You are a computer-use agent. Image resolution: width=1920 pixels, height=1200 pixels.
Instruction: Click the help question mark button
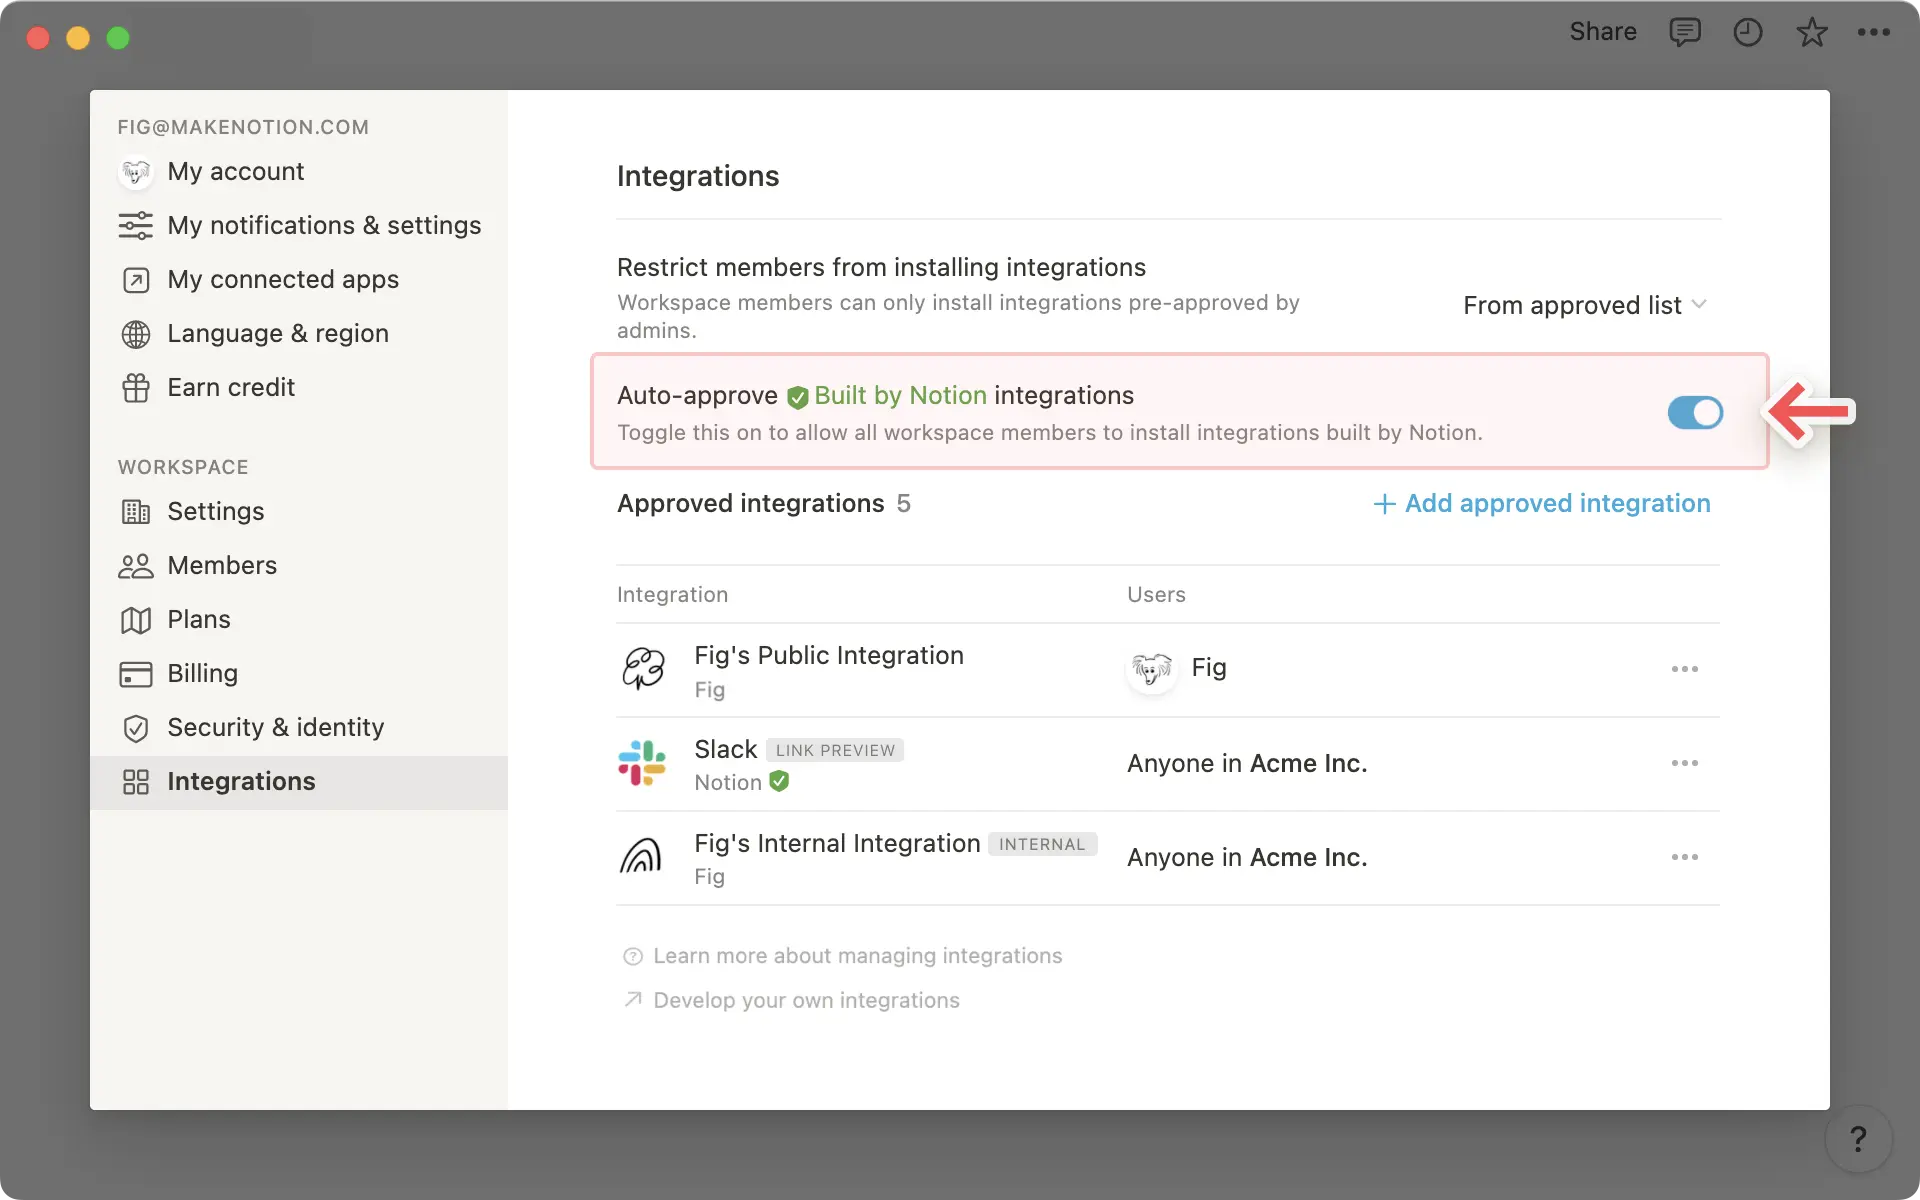(1858, 1138)
